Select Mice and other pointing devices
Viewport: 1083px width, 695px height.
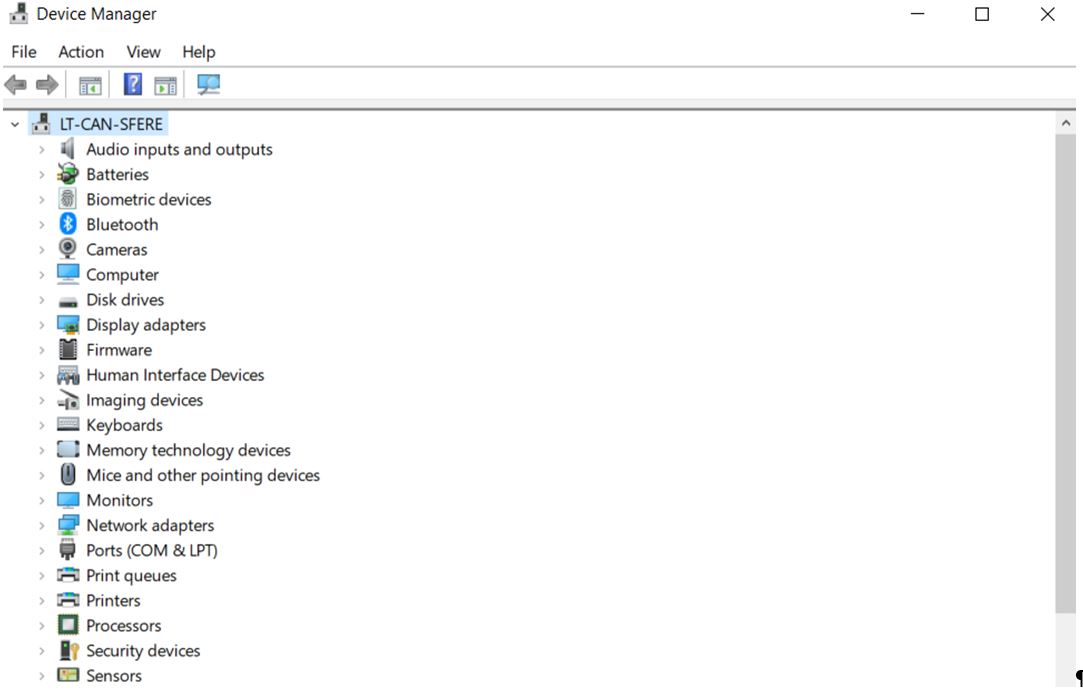click(x=203, y=475)
